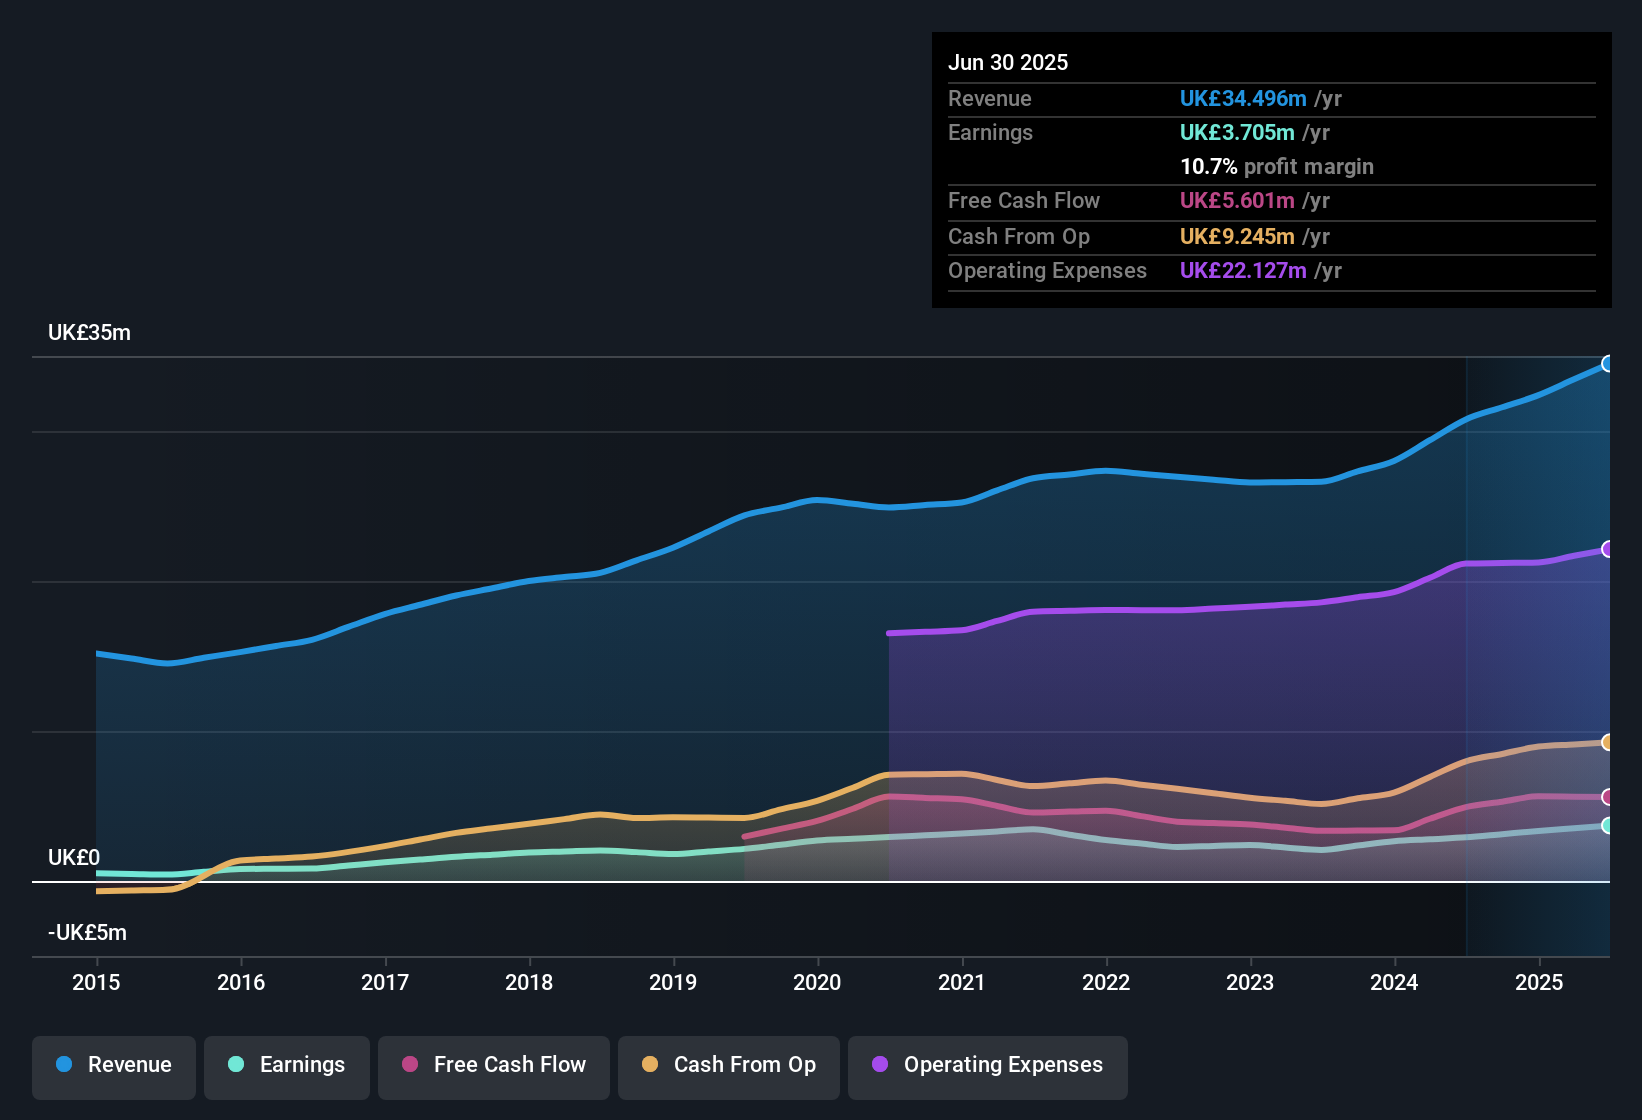Select the Cash From Op legend item

point(728,1065)
